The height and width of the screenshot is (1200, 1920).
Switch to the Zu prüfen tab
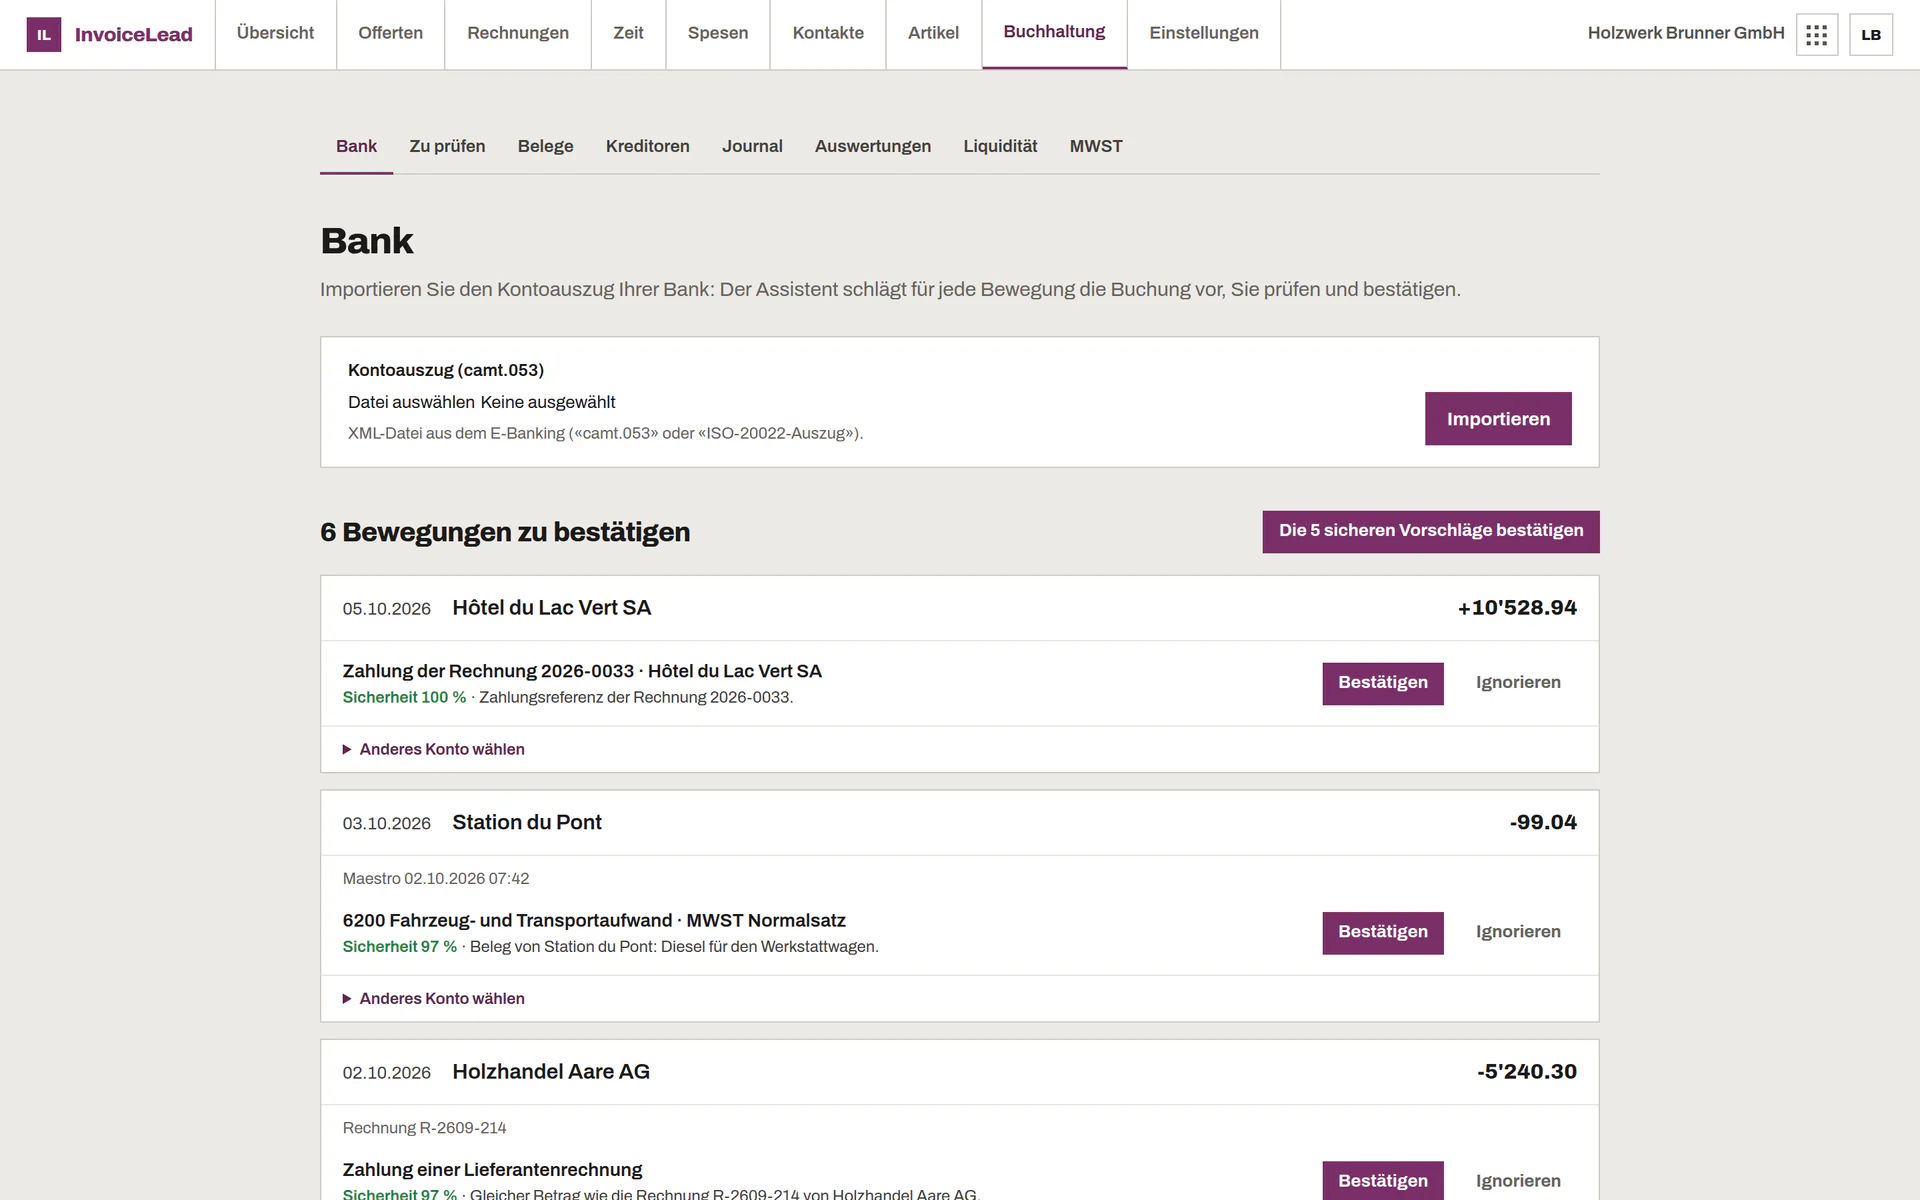pos(447,147)
